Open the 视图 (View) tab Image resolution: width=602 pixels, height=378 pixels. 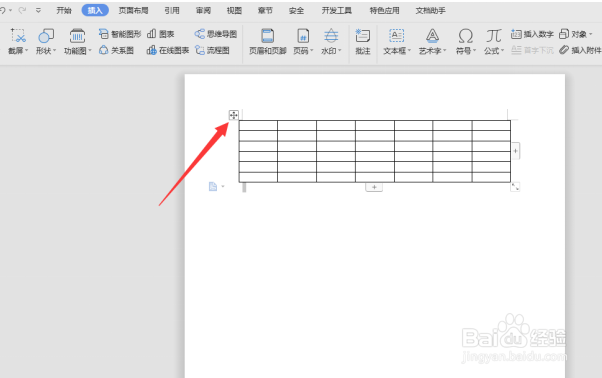(x=234, y=10)
